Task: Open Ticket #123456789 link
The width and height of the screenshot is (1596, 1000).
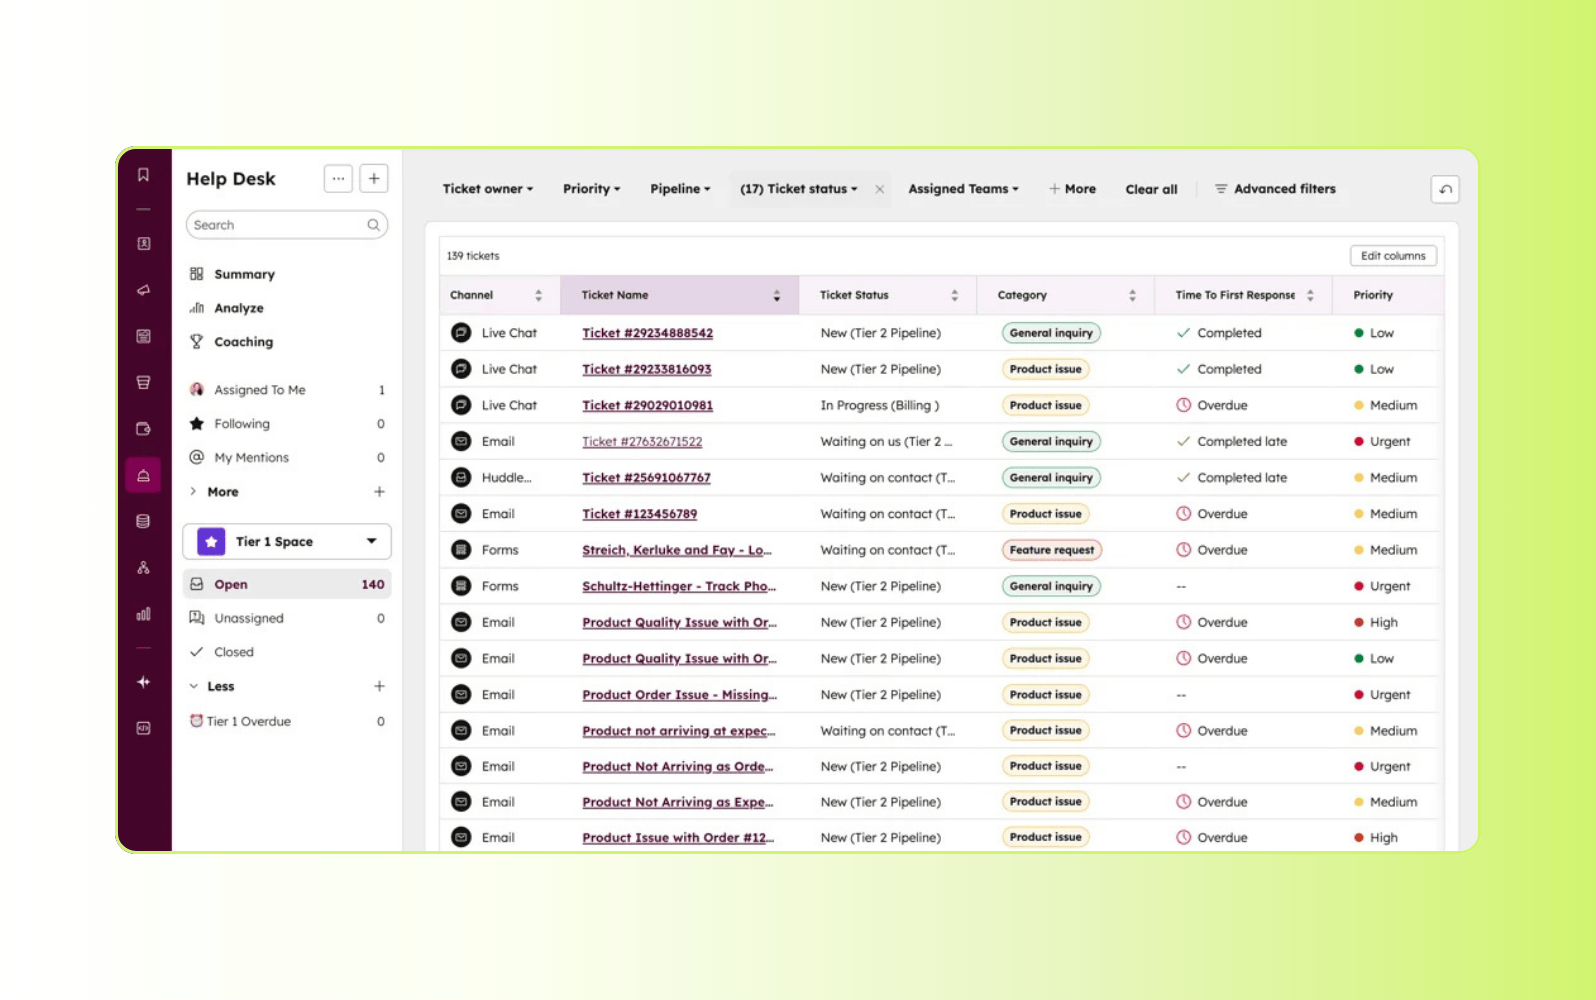Action: (640, 514)
